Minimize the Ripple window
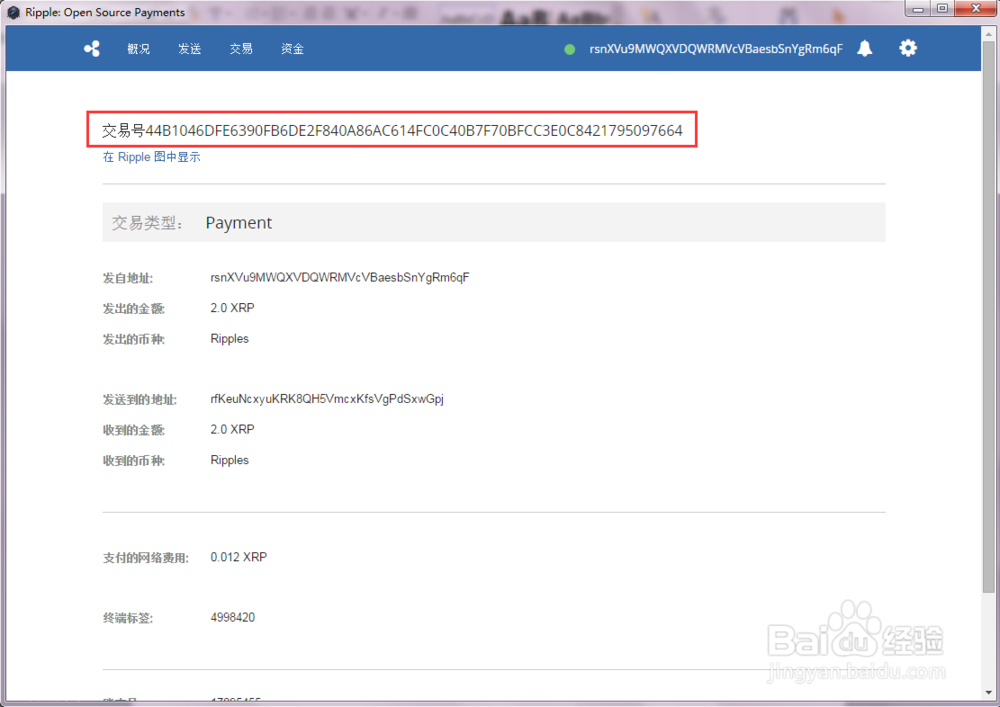This screenshot has height=707, width=1000. [918, 9]
